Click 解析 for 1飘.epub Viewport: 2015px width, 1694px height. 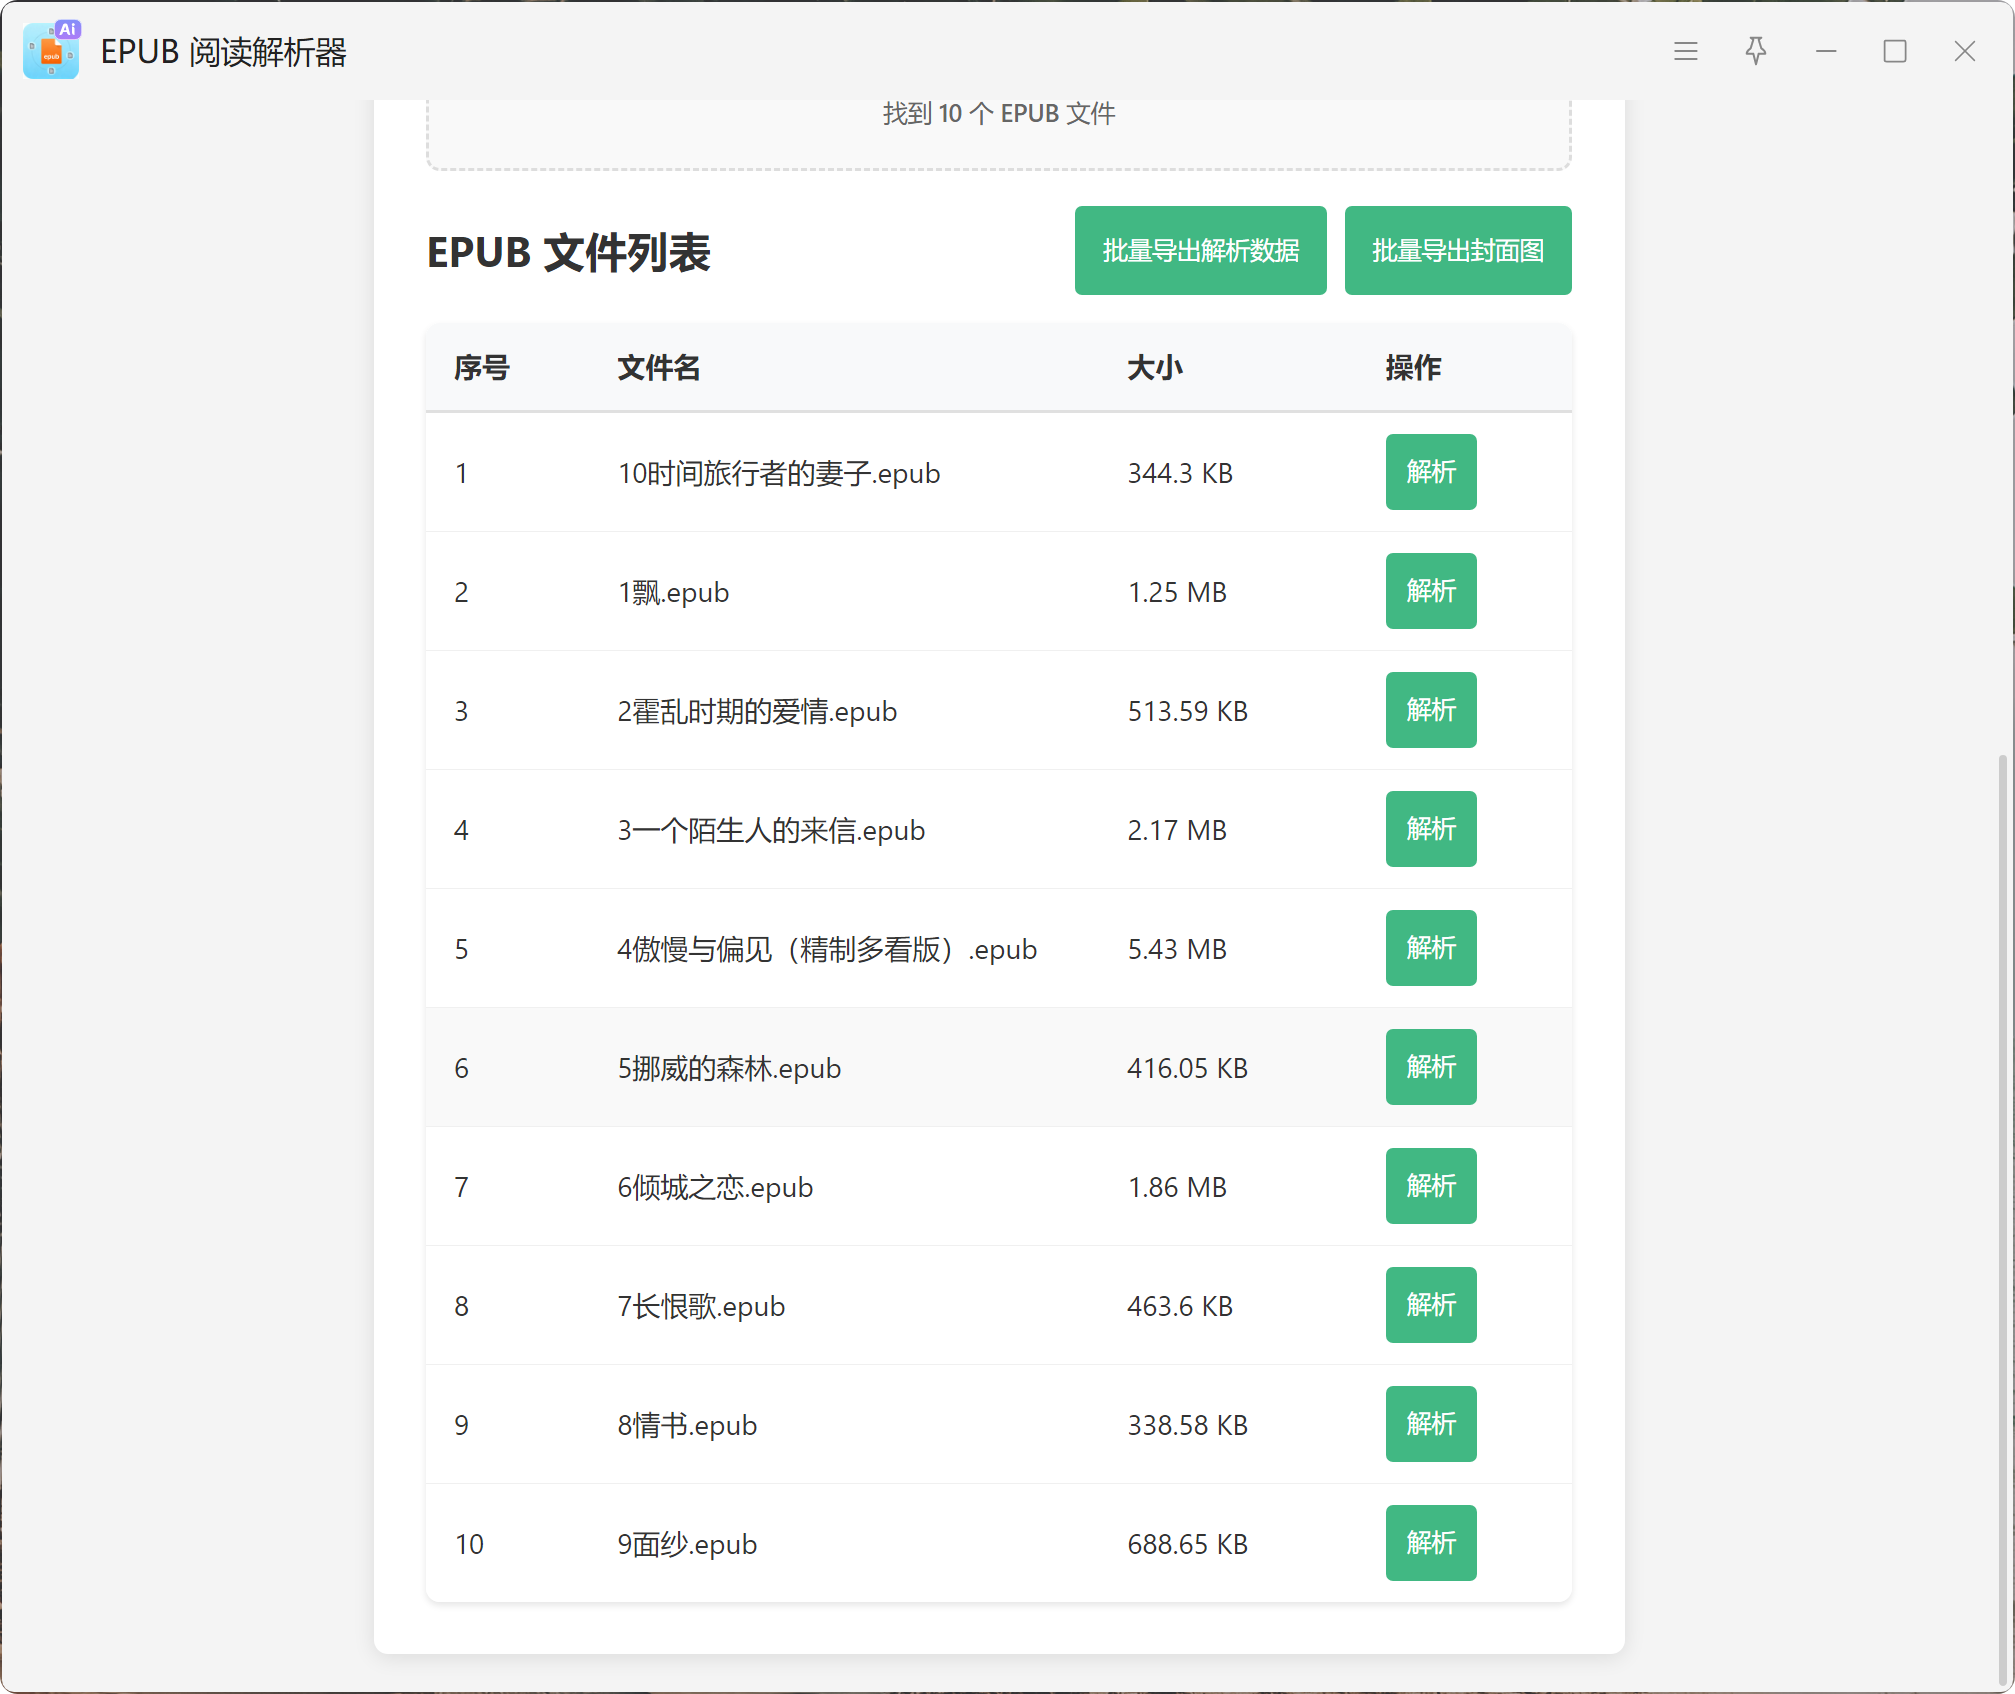pyautogui.click(x=1430, y=591)
